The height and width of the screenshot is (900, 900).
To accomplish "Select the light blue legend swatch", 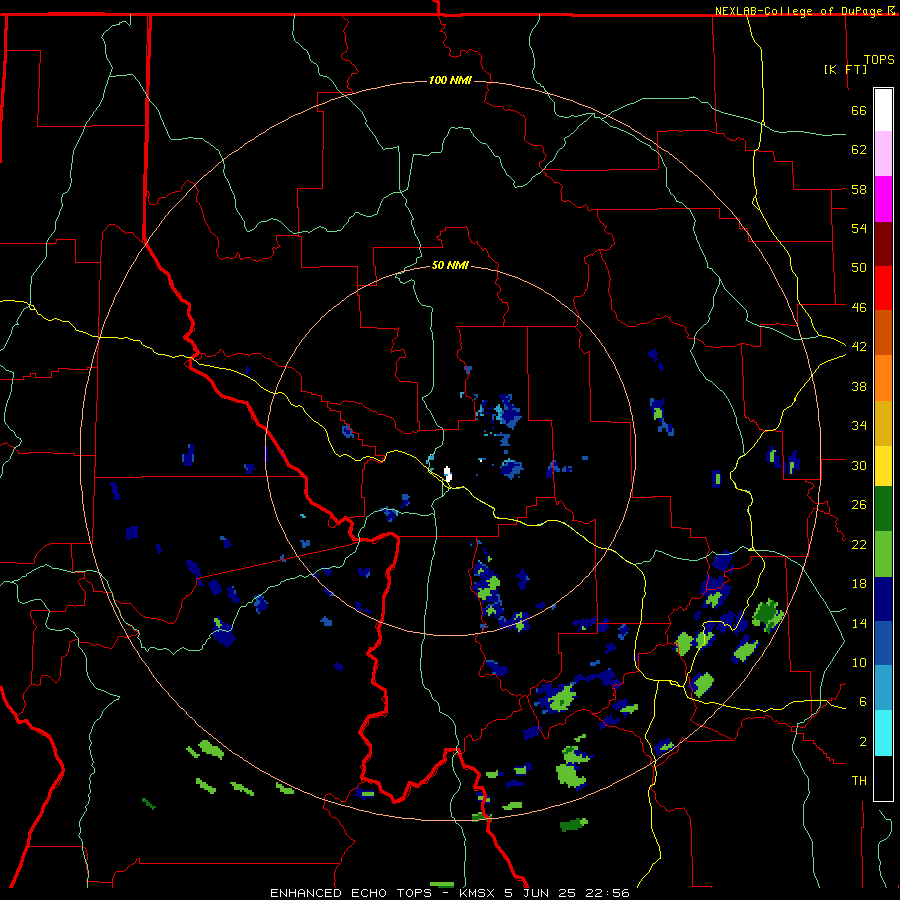I will [883, 688].
